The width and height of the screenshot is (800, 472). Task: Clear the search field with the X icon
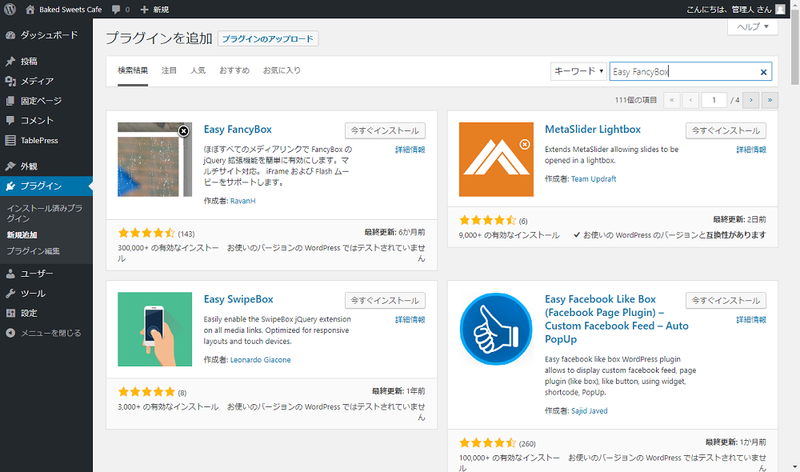pos(764,72)
